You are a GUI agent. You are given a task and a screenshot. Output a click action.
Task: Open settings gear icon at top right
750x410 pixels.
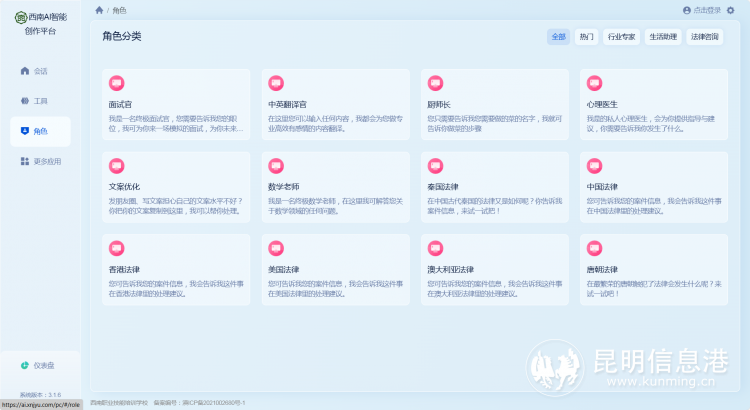point(730,10)
